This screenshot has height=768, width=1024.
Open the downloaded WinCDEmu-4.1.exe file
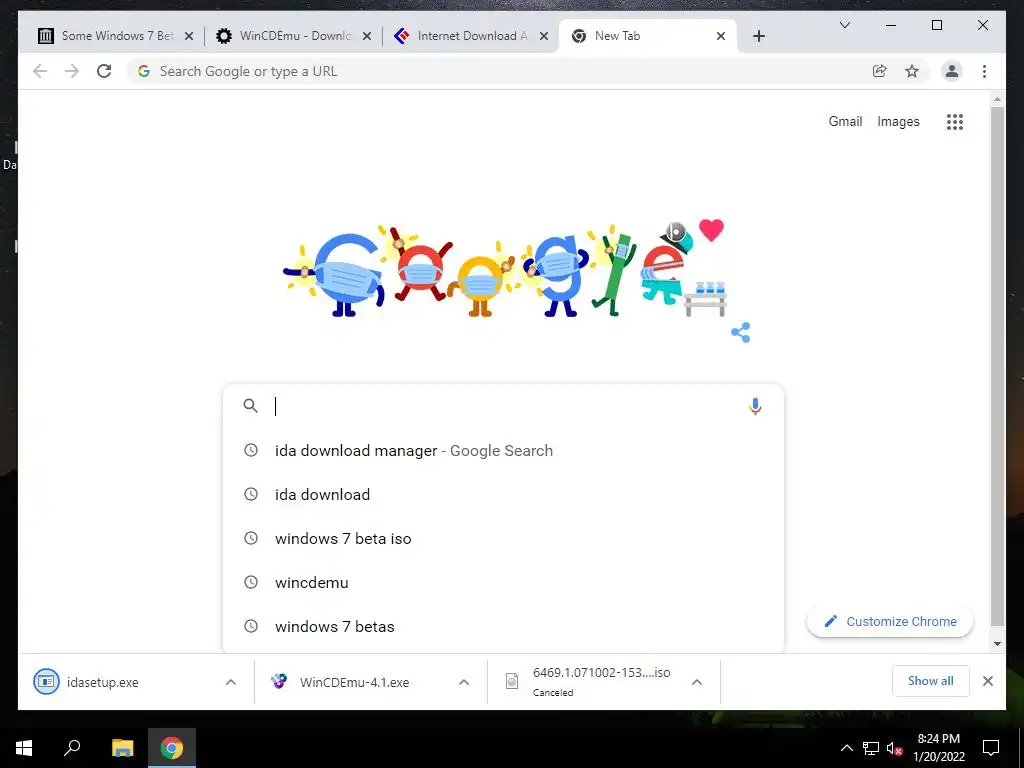pos(356,682)
